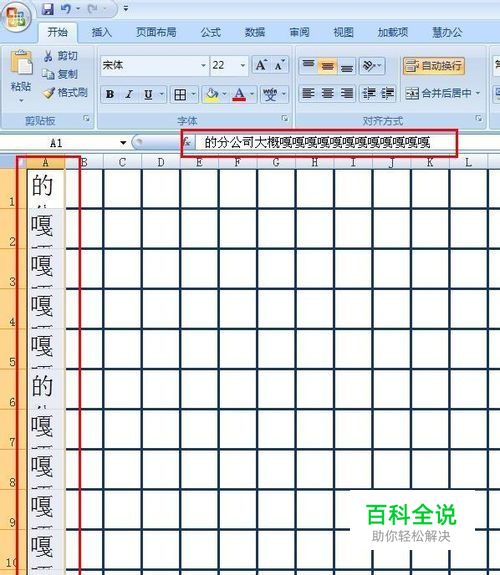
Task: Expand the underline style dropdown arrow
Action: point(162,94)
